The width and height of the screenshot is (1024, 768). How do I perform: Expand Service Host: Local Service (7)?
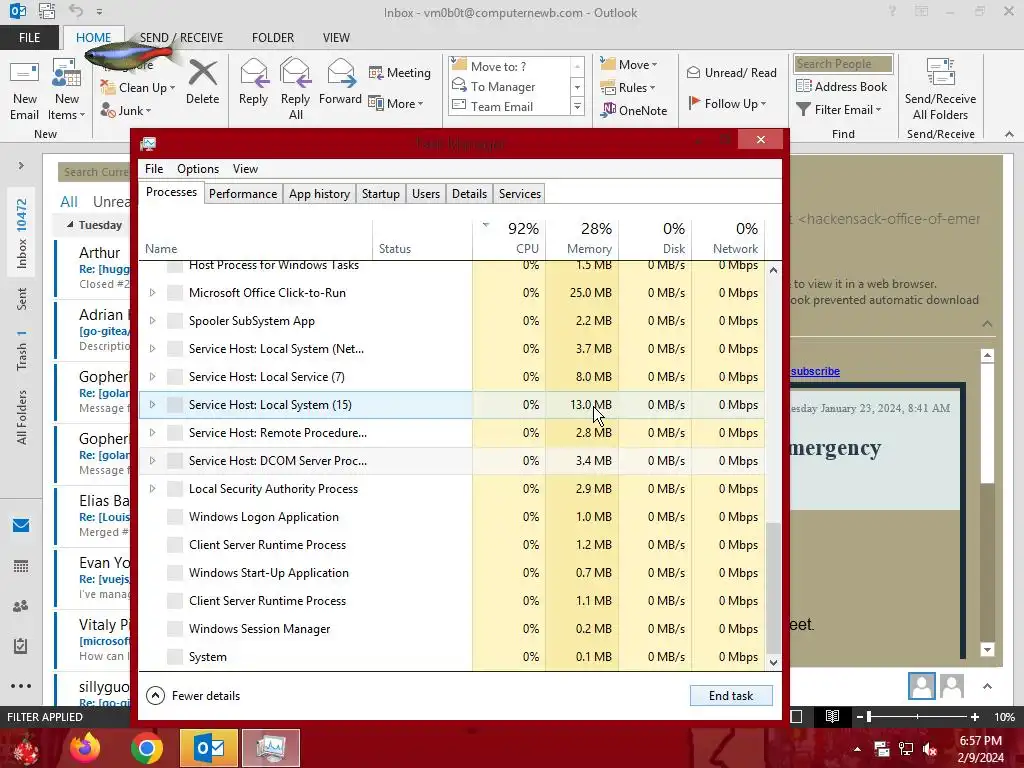click(152, 377)
